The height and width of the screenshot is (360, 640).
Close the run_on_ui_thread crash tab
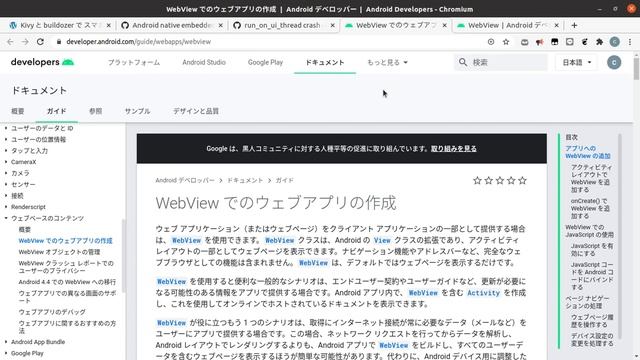[x=333, y=25]
